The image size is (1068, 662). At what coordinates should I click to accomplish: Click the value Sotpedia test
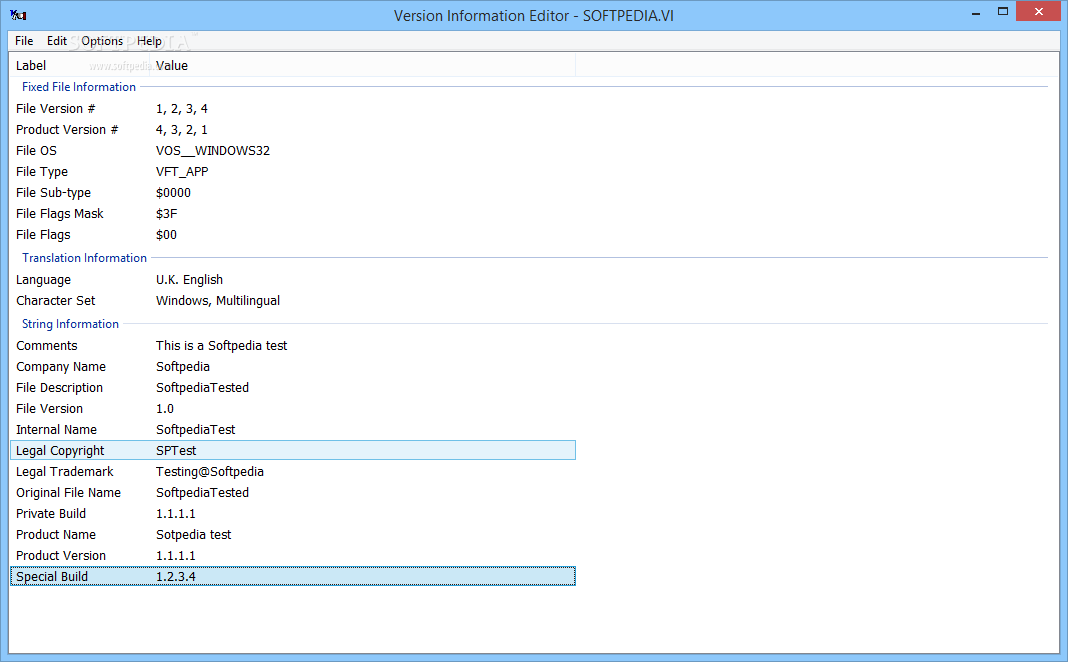(x=193, y=535)
